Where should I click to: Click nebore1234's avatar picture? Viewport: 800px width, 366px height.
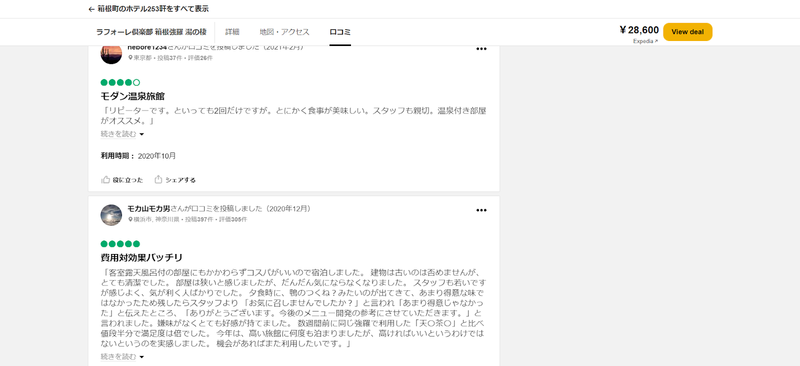pos(111,54)
